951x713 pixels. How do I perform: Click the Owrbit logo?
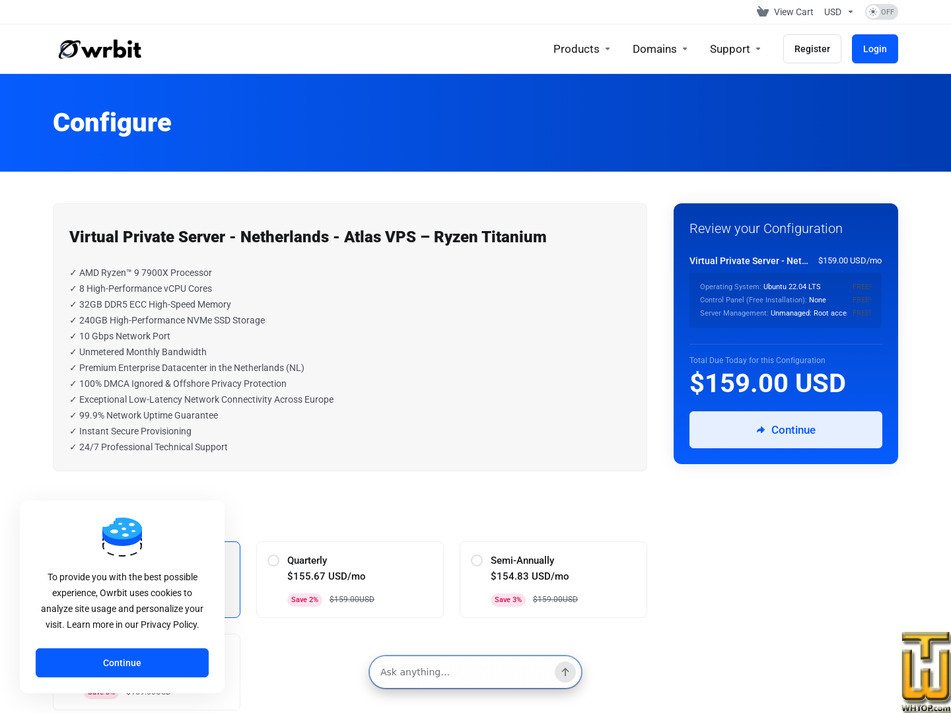[x=100, y=49]
